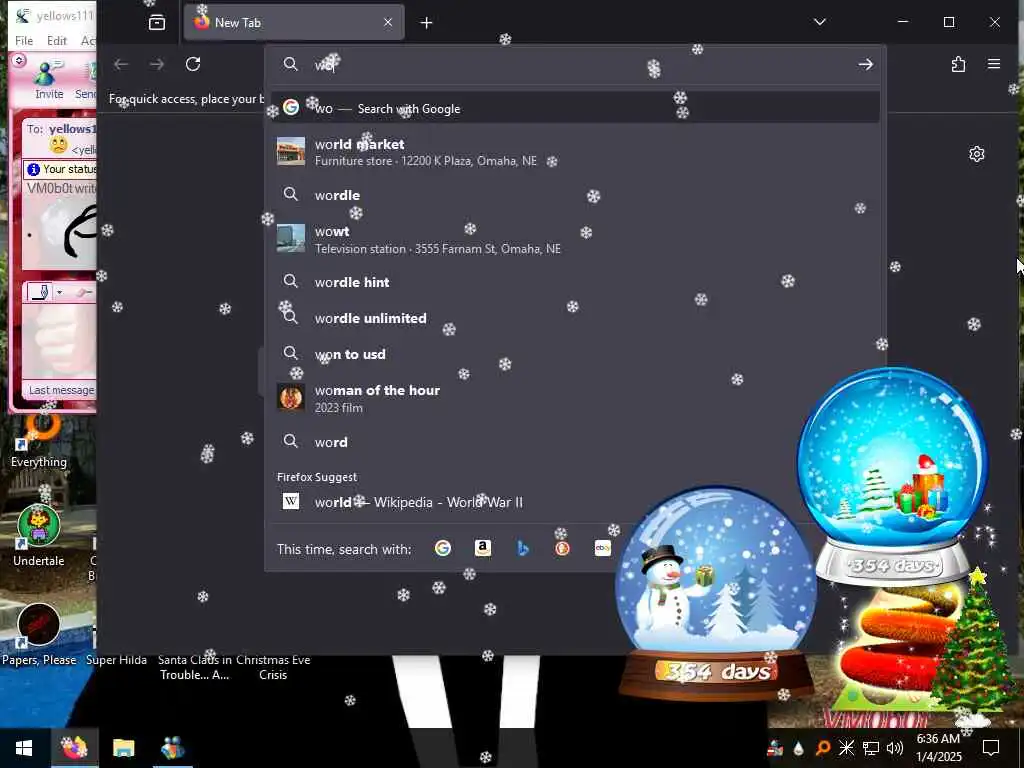Choose the 'wordle' search suggestion

pos(575,195)
